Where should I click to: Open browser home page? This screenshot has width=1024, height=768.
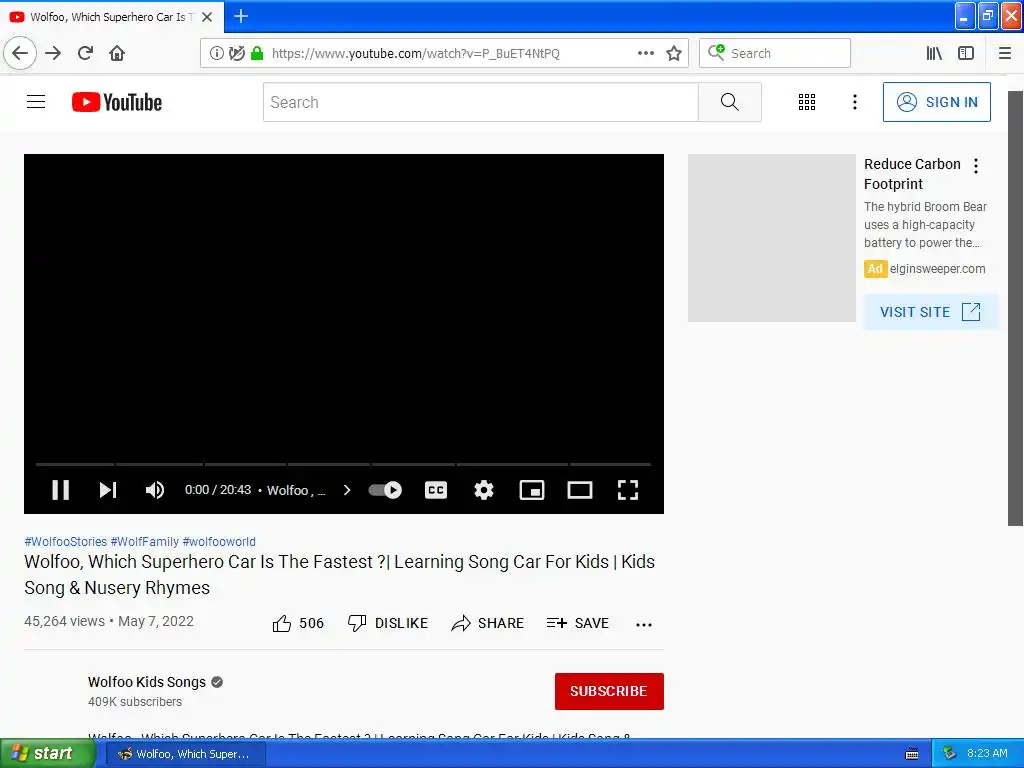117,53
